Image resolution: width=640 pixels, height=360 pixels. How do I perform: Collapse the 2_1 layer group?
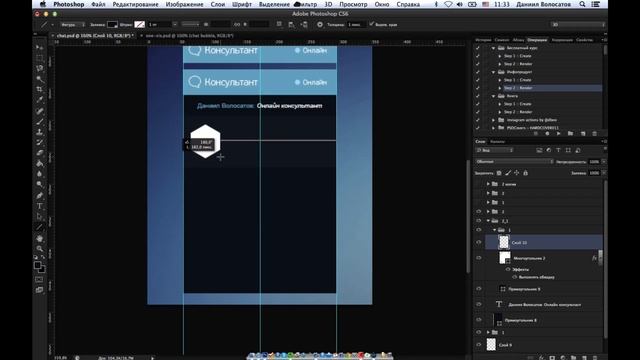click(488, 220)
